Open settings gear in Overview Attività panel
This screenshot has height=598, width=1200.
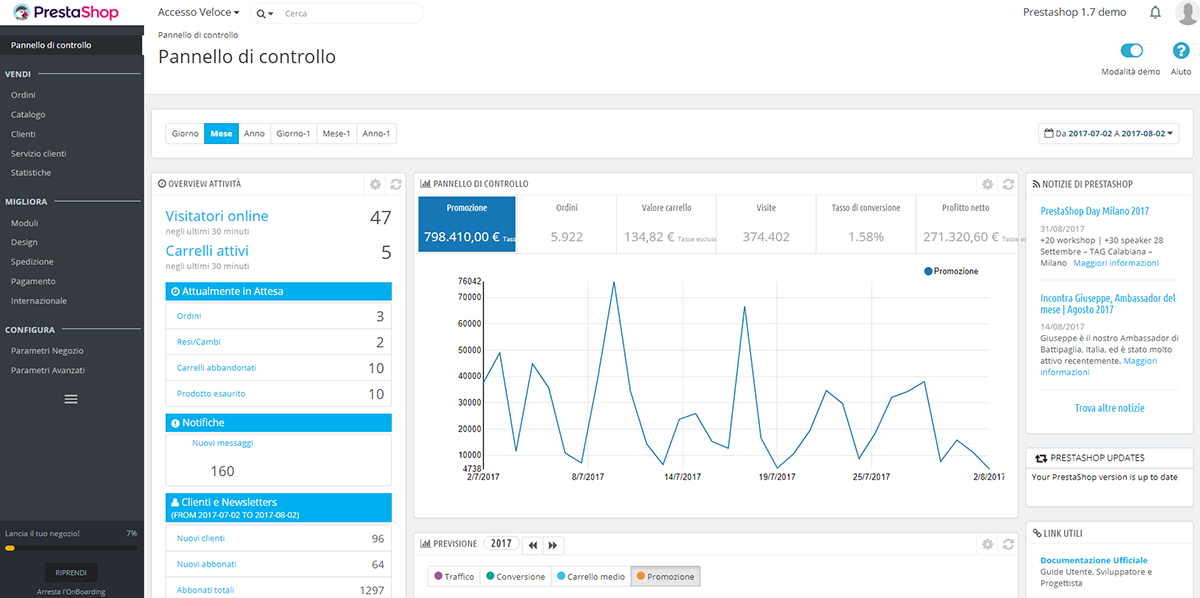(x=375, y=184)
